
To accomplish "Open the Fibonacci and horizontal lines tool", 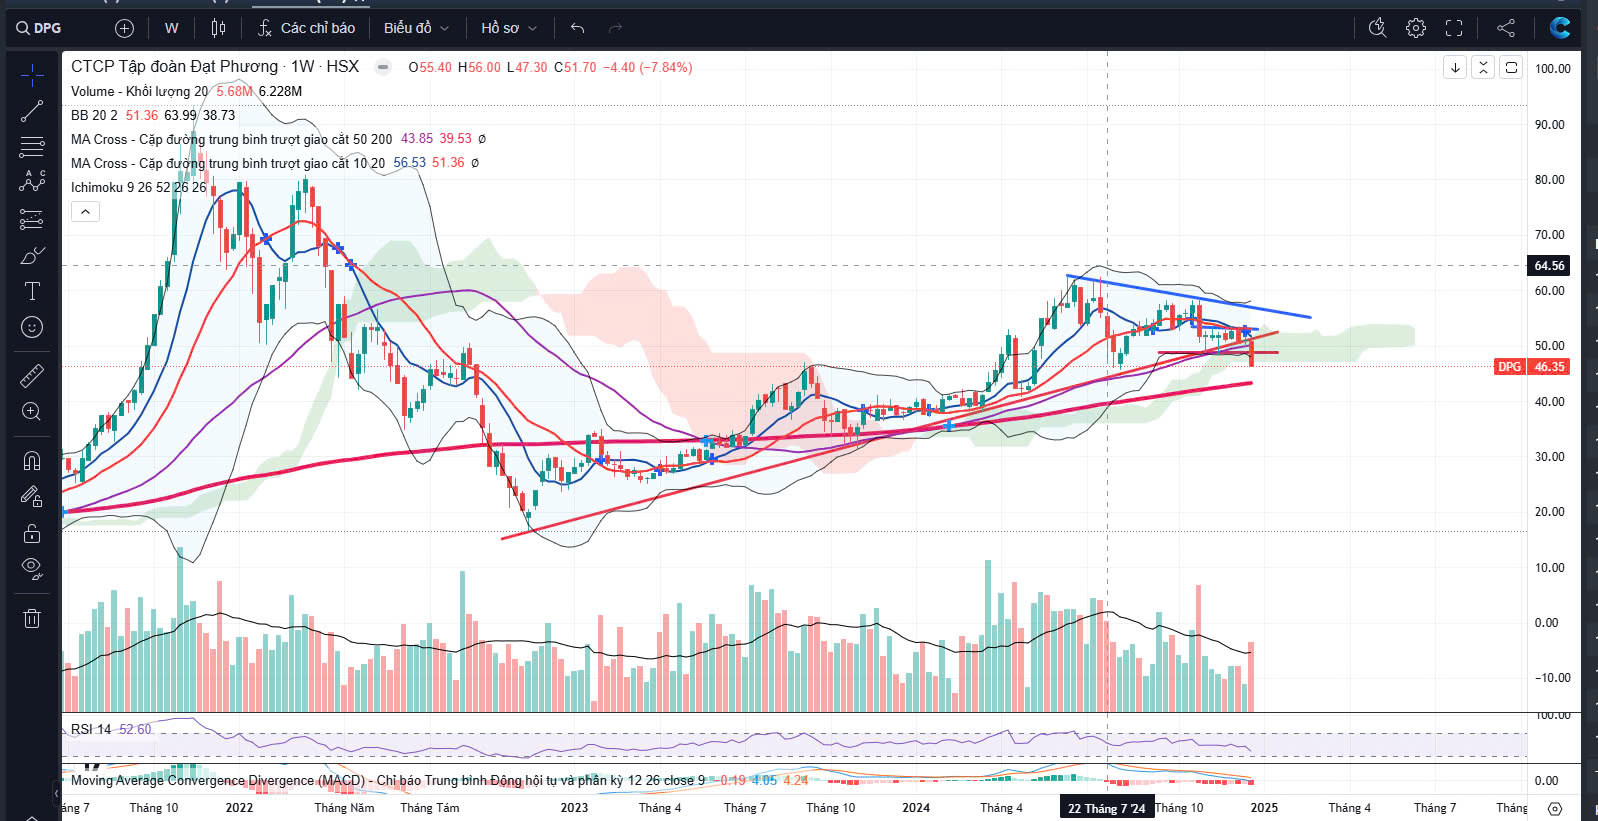I will coord(32,147).
